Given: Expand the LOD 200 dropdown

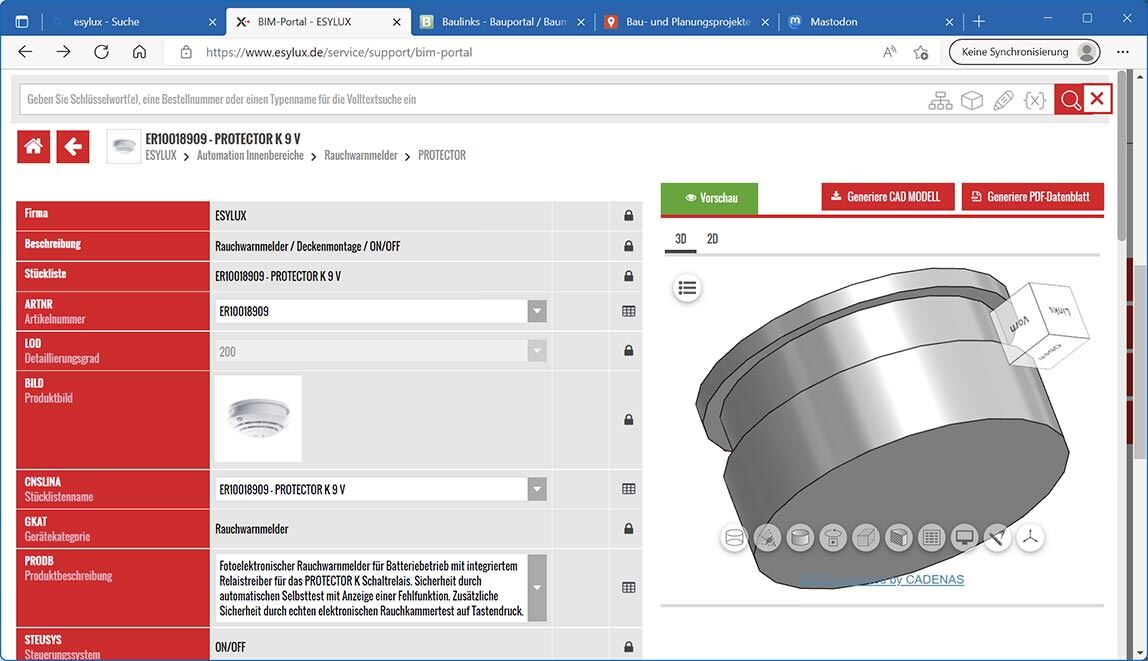Looking at the screenshot, I should pyautogui.click(x=537, y=351).
